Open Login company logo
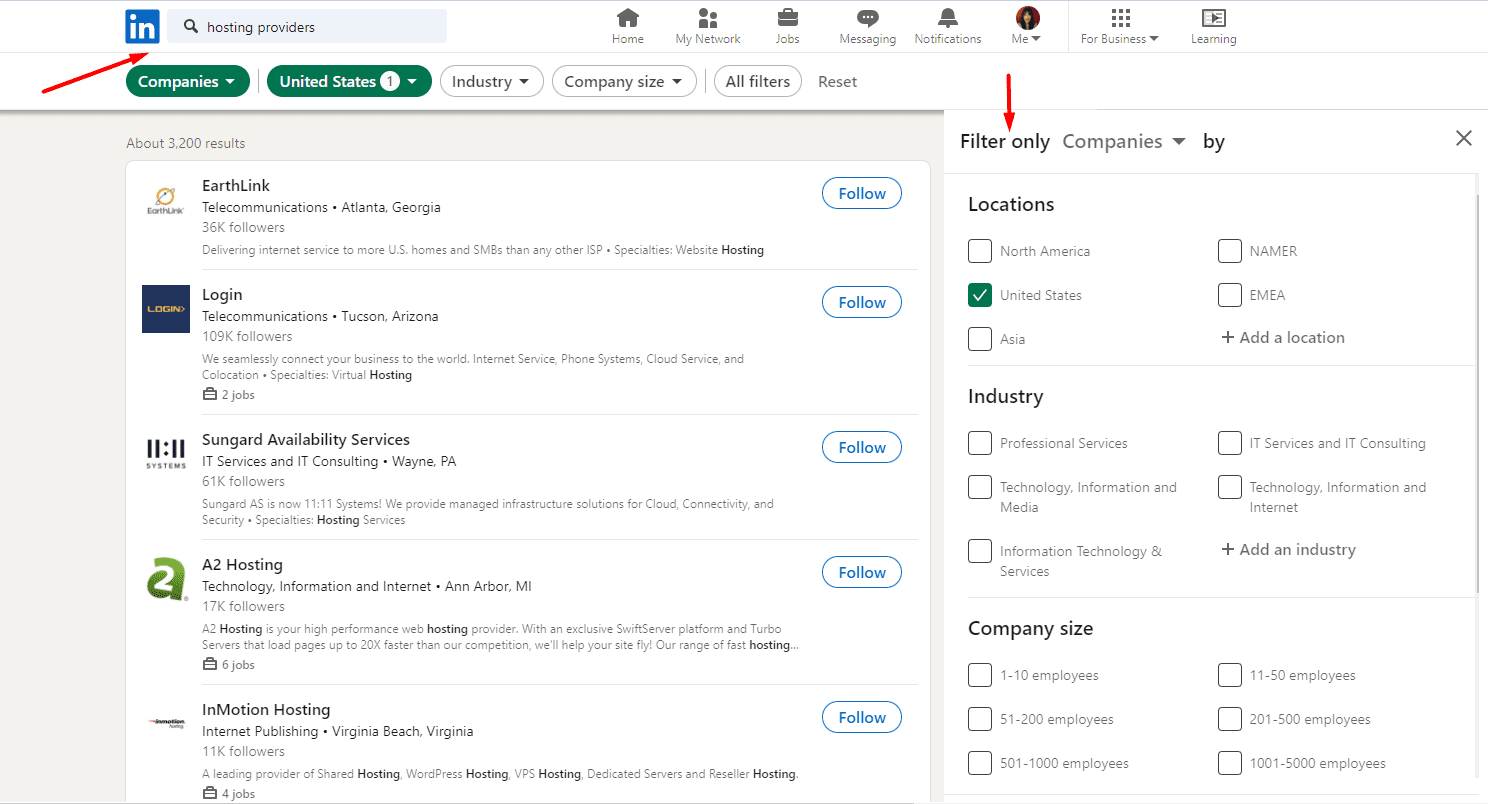 166,309
